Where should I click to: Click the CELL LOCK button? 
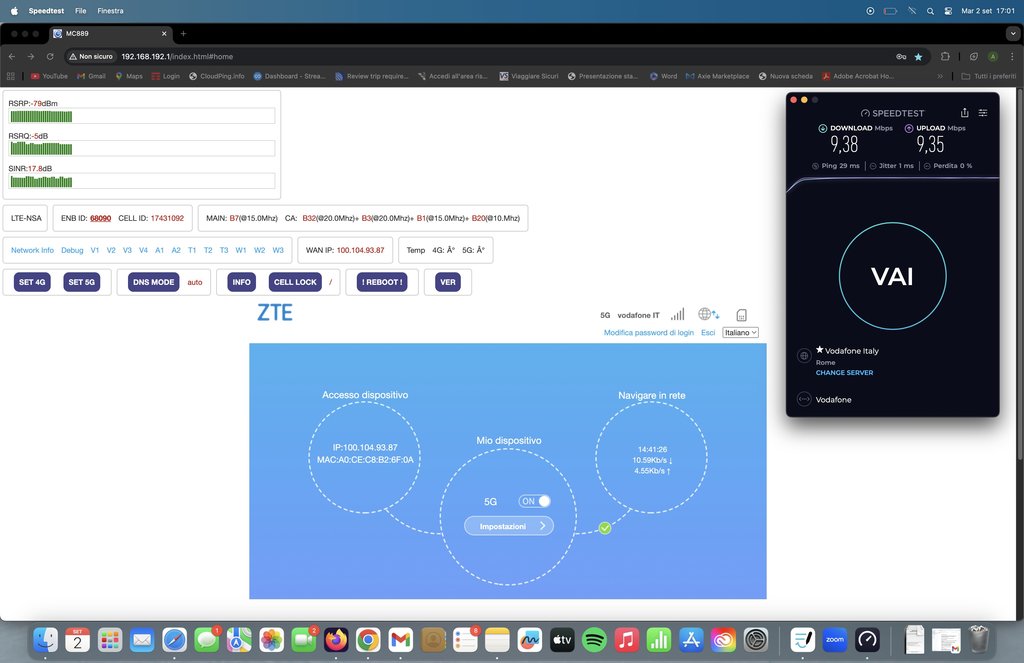click(x=295, y=282)
